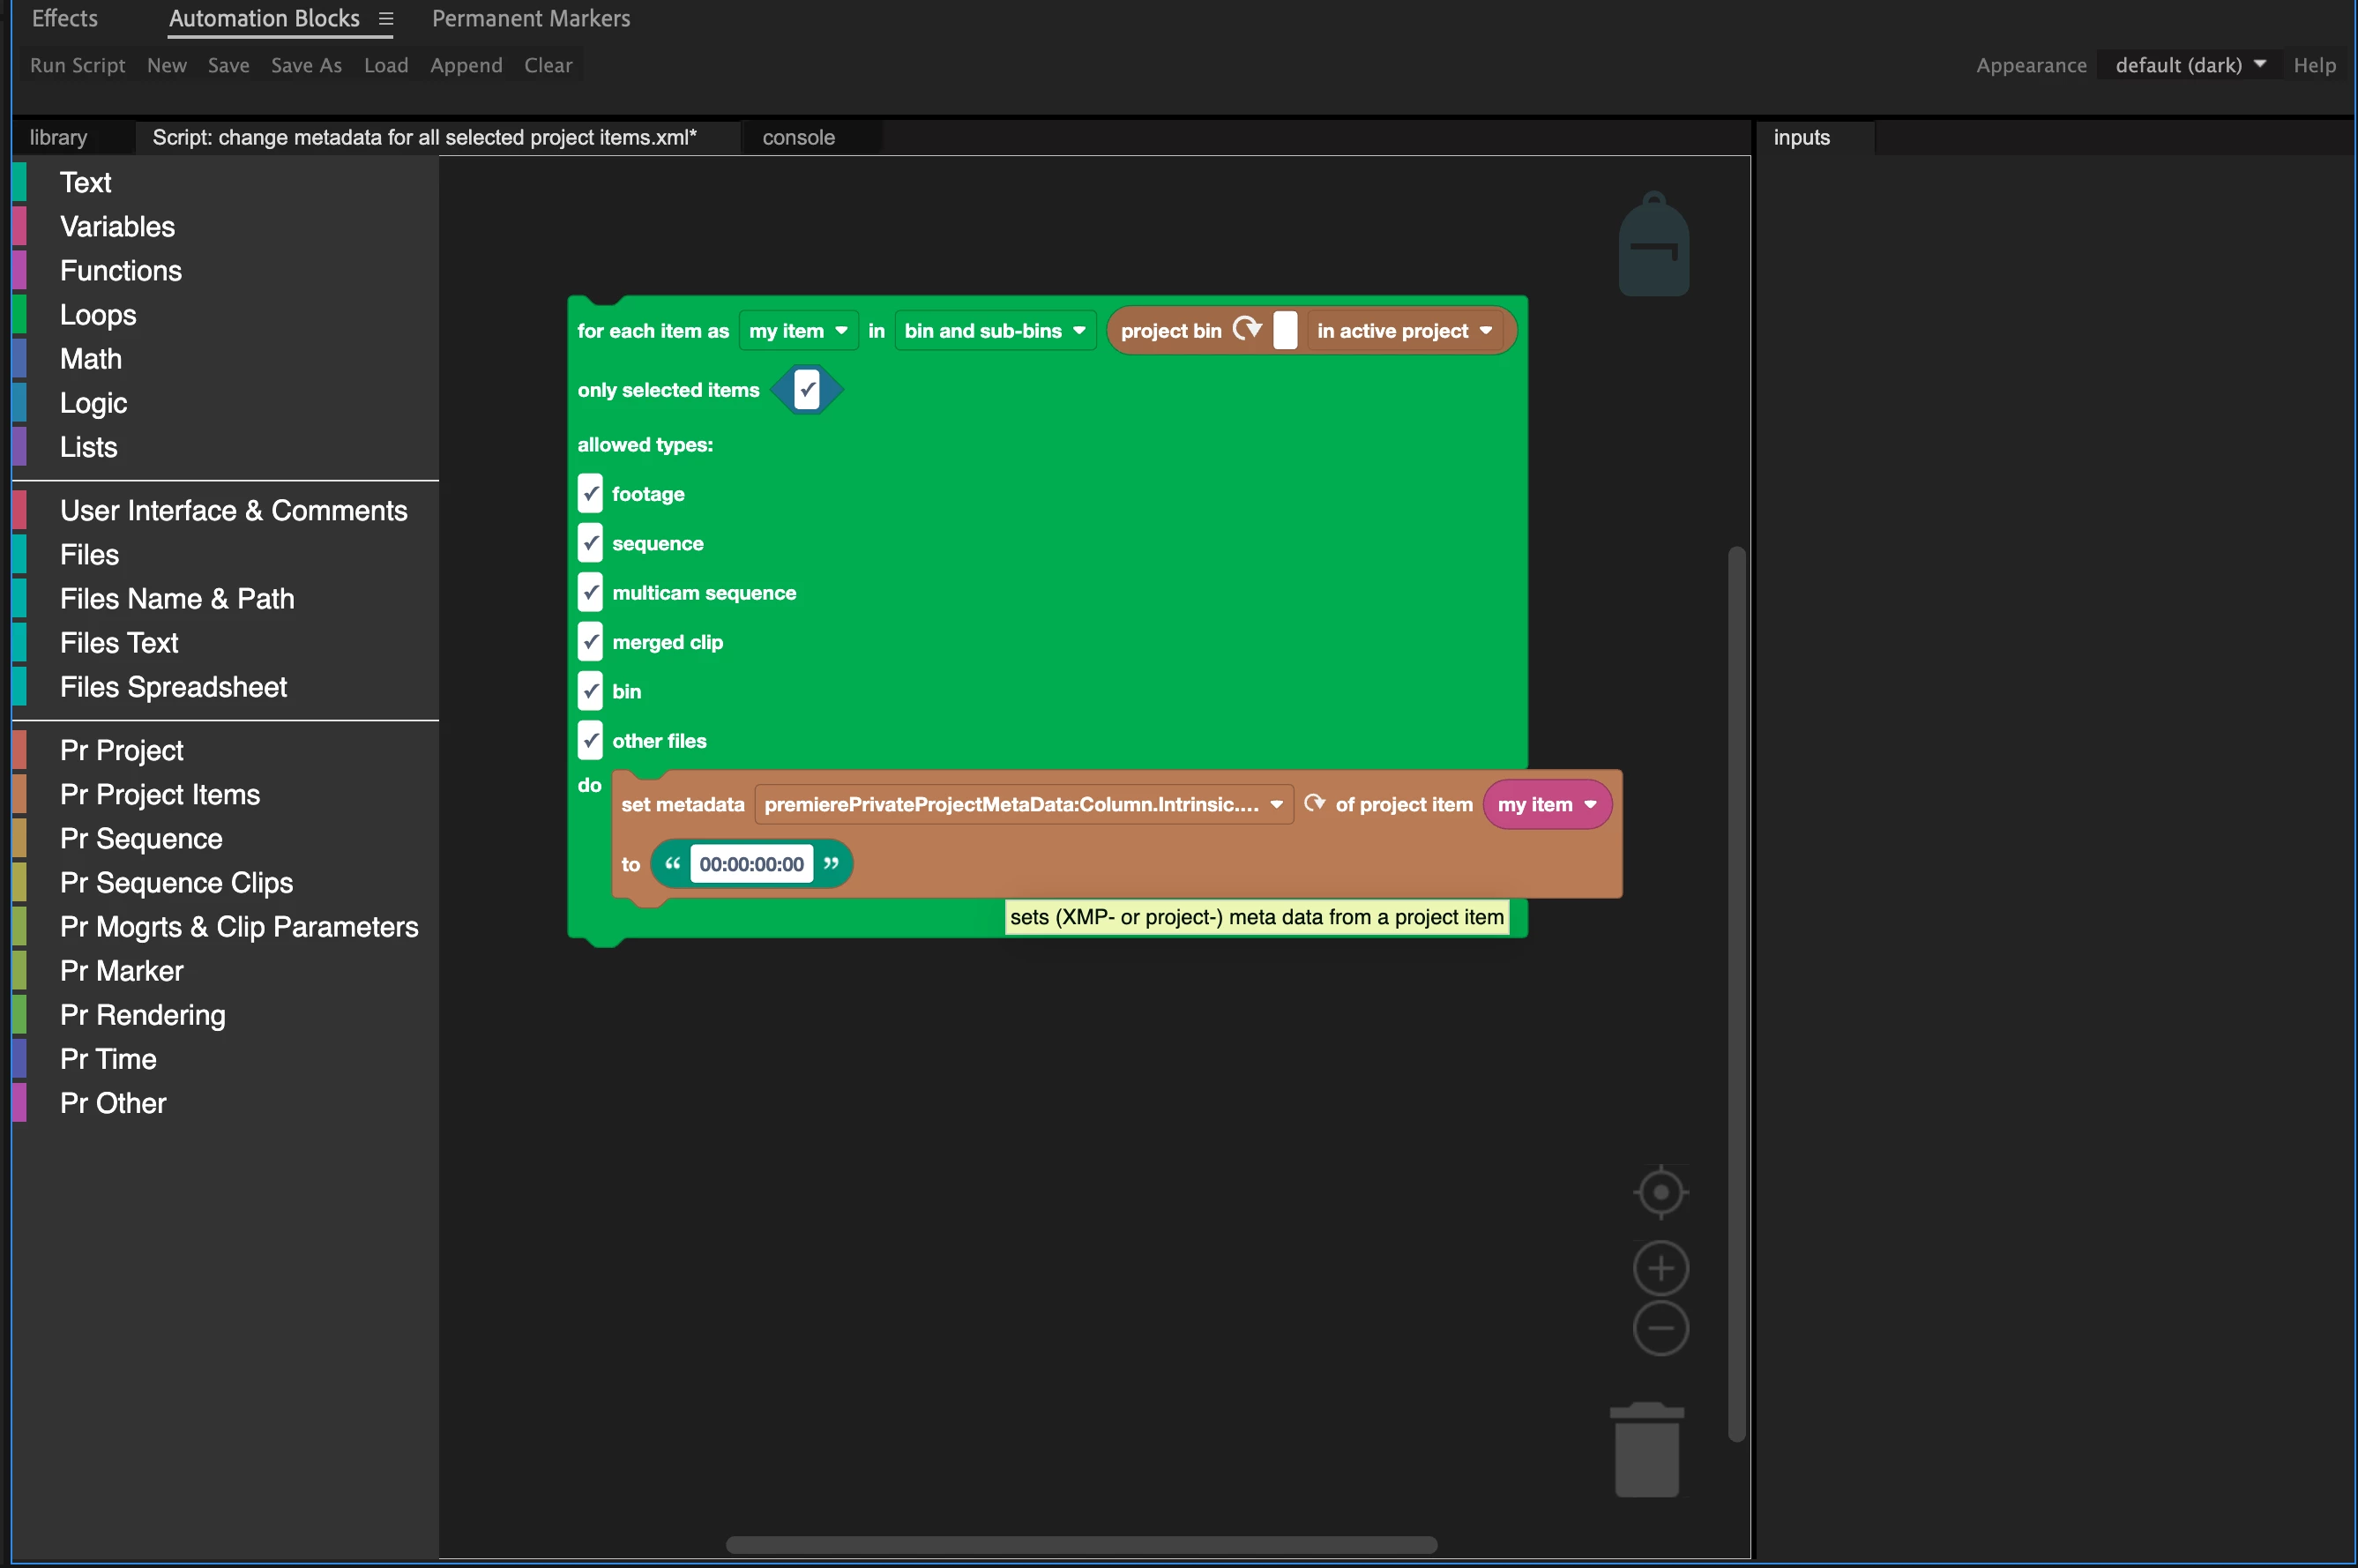This screenshot has width=2358, height=1568.
Task: Click the Clear button
Action: click(548, 65)
